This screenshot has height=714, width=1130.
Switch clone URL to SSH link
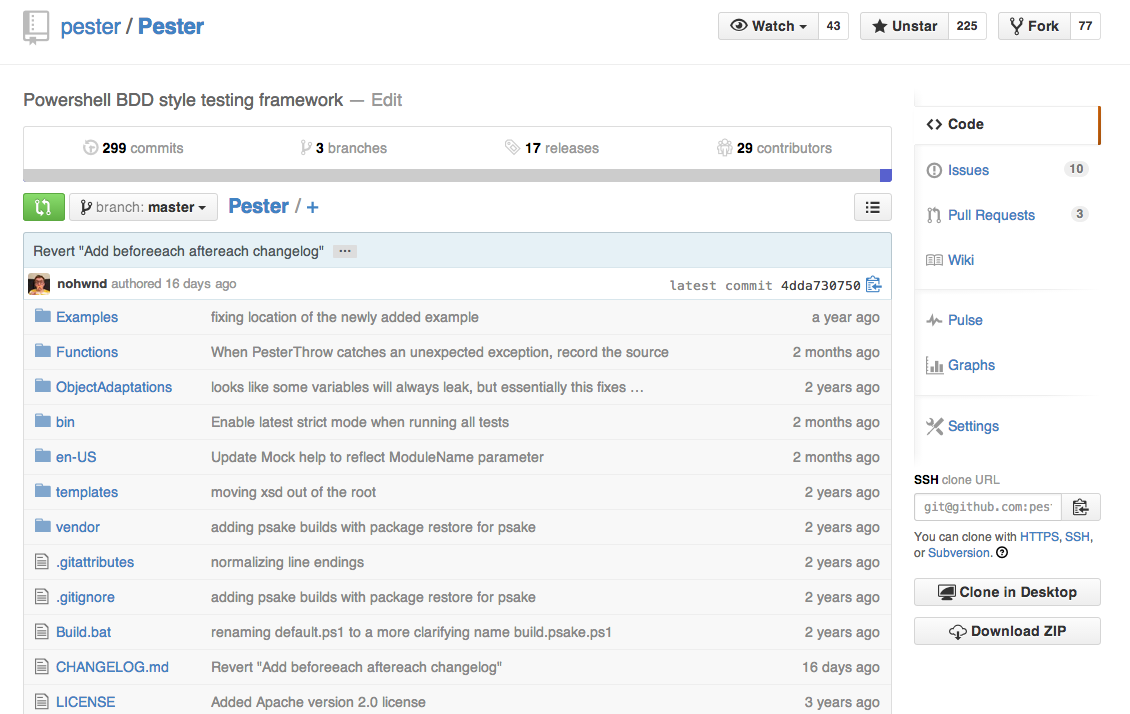coord(1077,537)
